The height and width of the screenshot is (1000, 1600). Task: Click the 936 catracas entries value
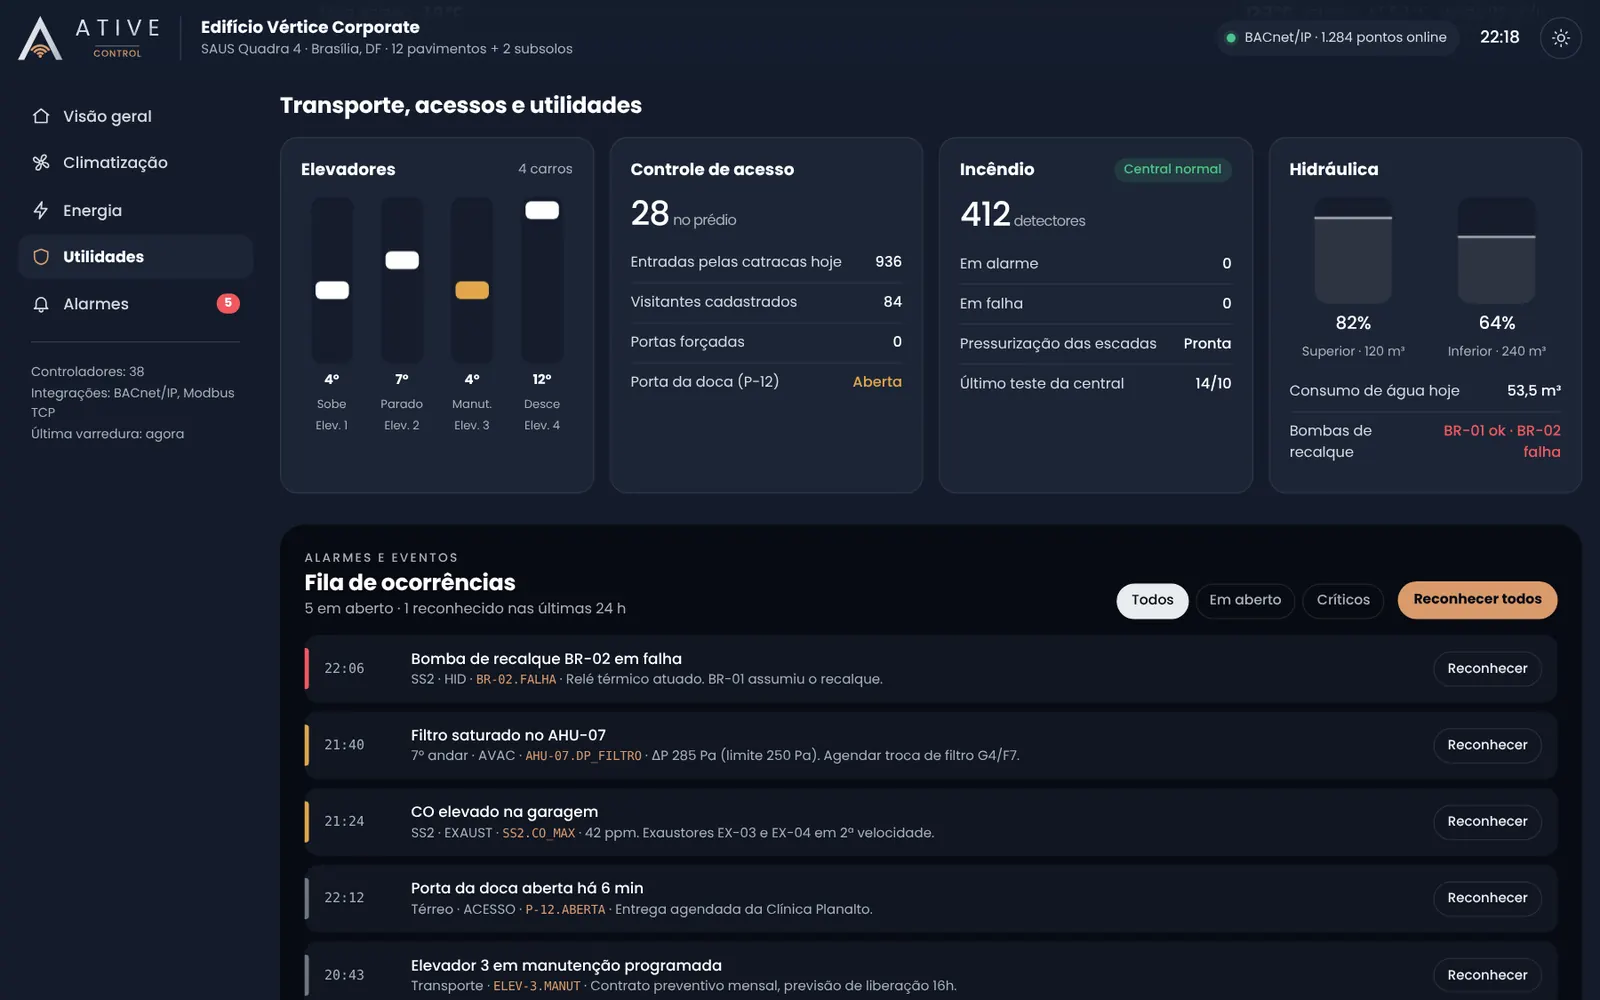[888, 262]
